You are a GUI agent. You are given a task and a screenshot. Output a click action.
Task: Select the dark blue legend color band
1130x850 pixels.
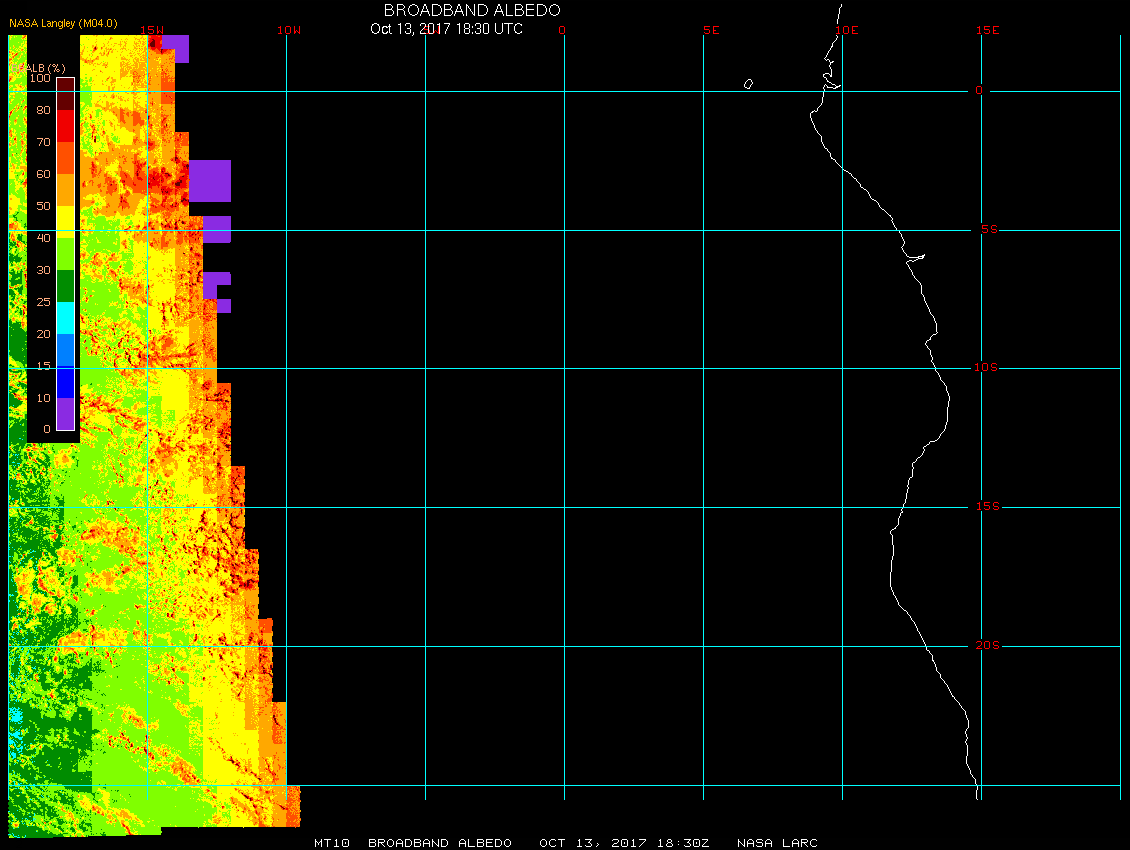(x=65, y=382)
